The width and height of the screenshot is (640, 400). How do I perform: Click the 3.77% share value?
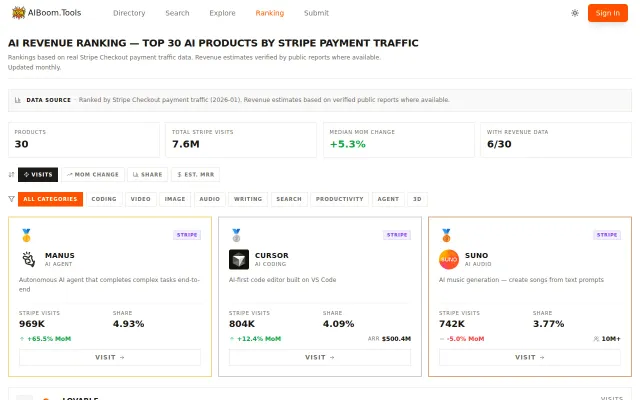click(x=549, y=324)
